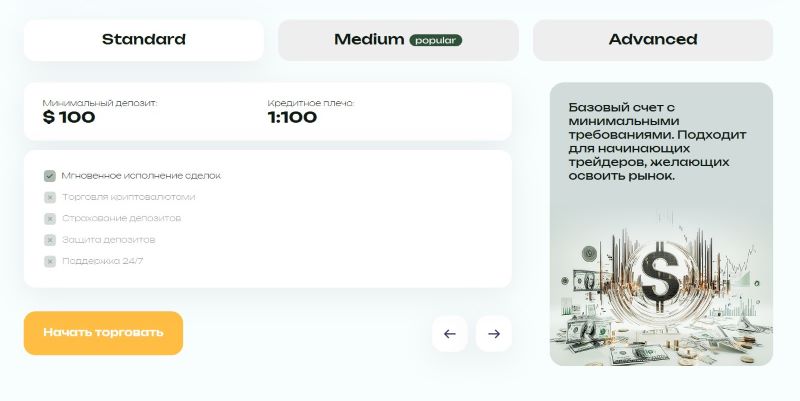Switch to the Standard account tab
This screenshot has width=800, height=401.
(144, 40)
